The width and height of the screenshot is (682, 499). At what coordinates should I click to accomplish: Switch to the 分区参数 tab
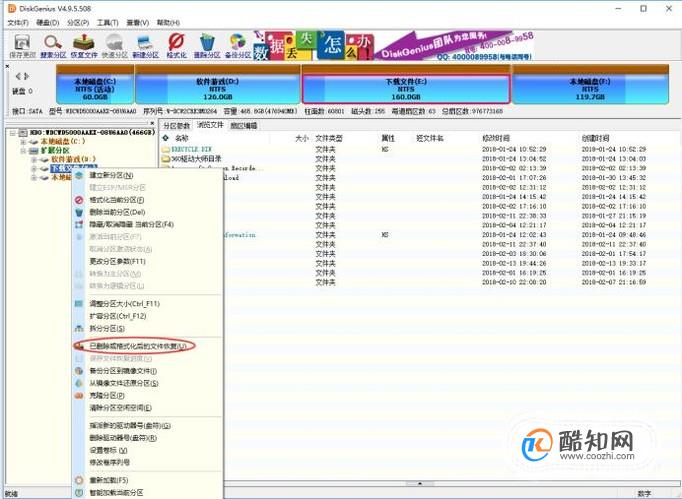click(176, 126)
